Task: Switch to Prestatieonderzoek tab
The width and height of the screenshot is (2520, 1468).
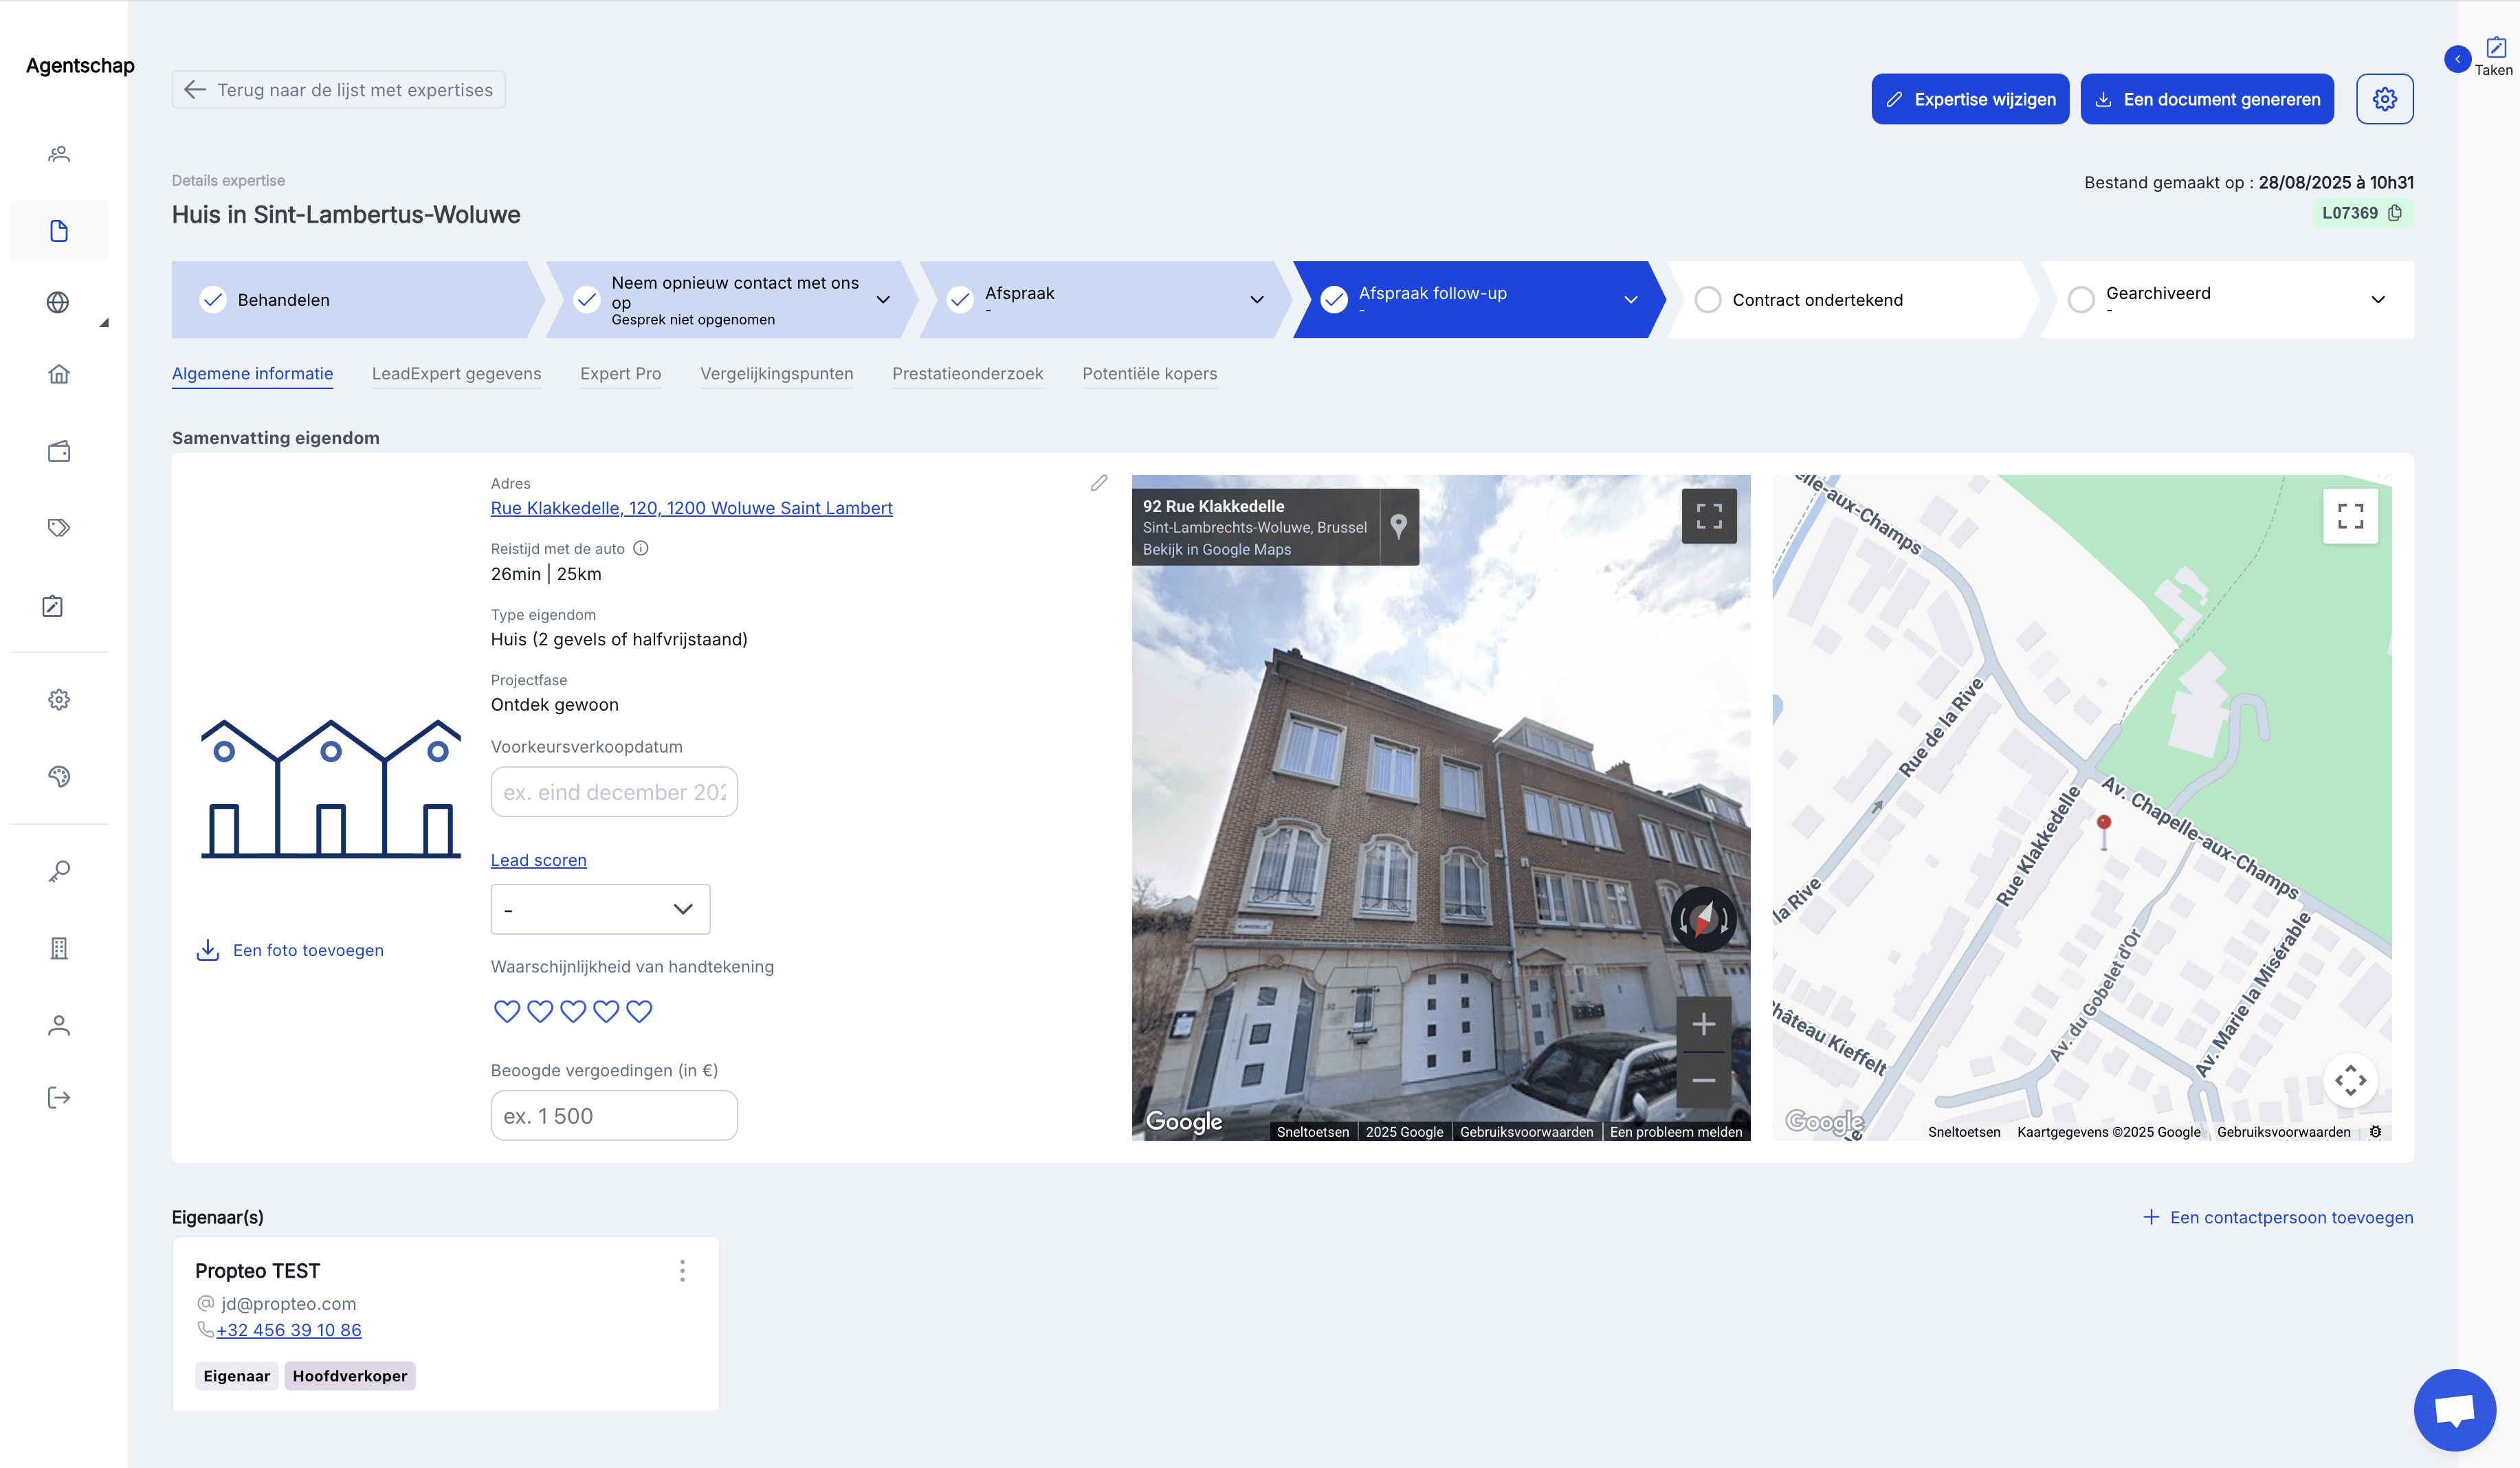Action: (x=967, y=374)
